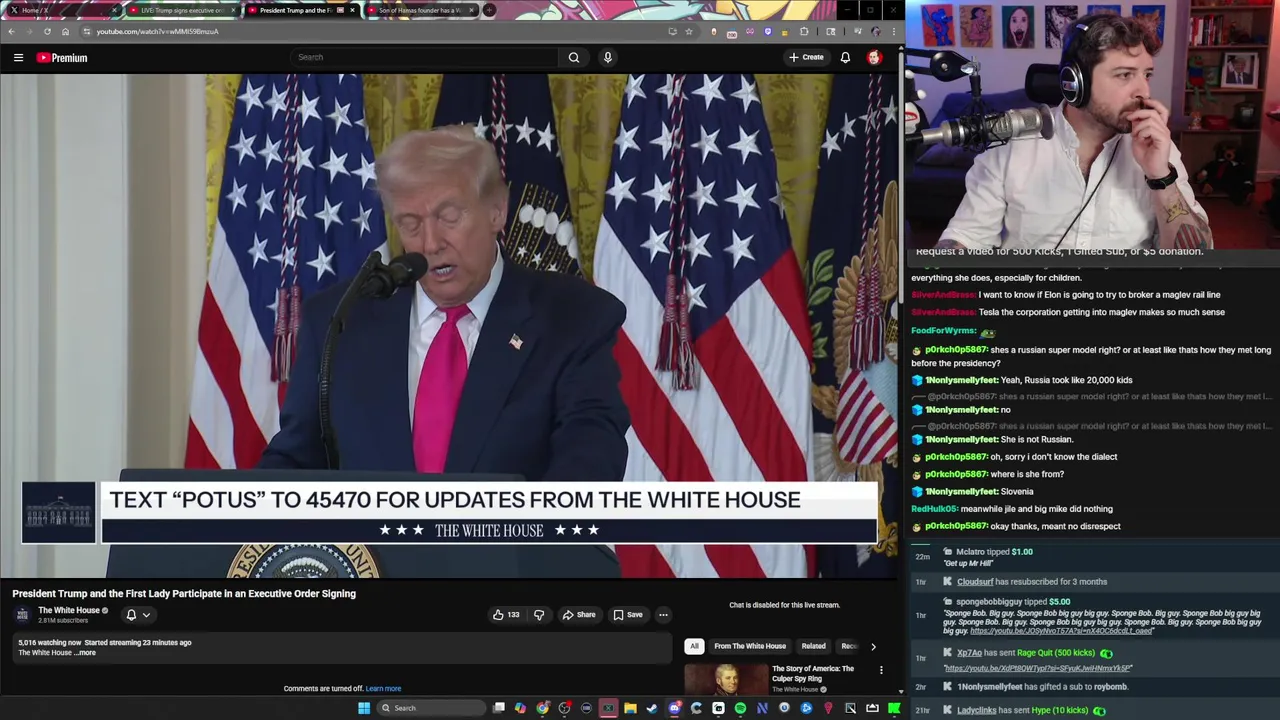Open Chrome from the taskbar
Viewport: 1280px width, 720px height.
[542, 708]
